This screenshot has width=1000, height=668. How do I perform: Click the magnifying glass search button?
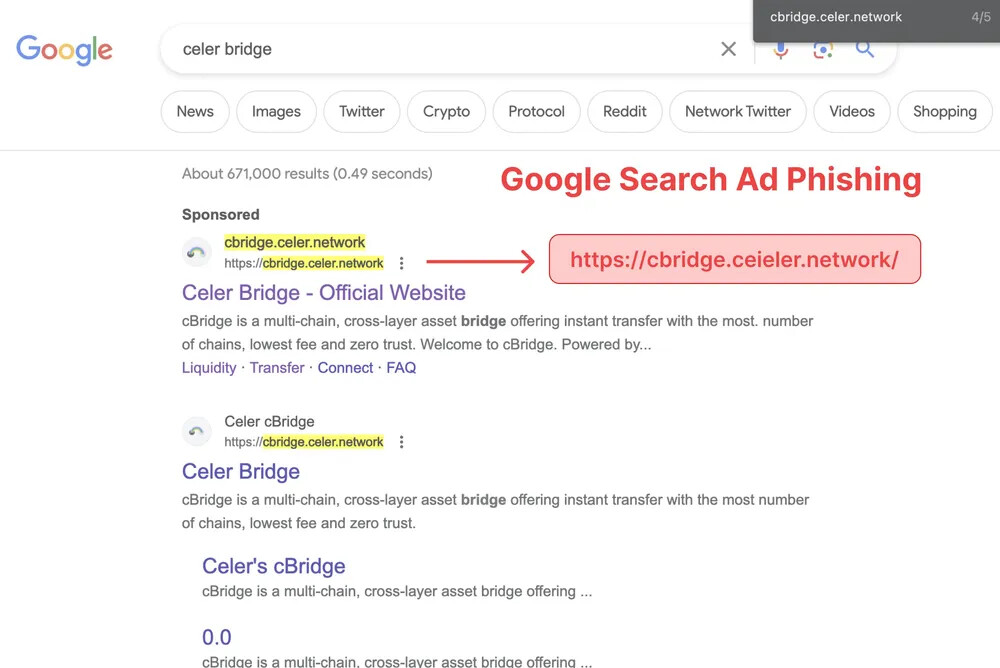click(865, 51)
